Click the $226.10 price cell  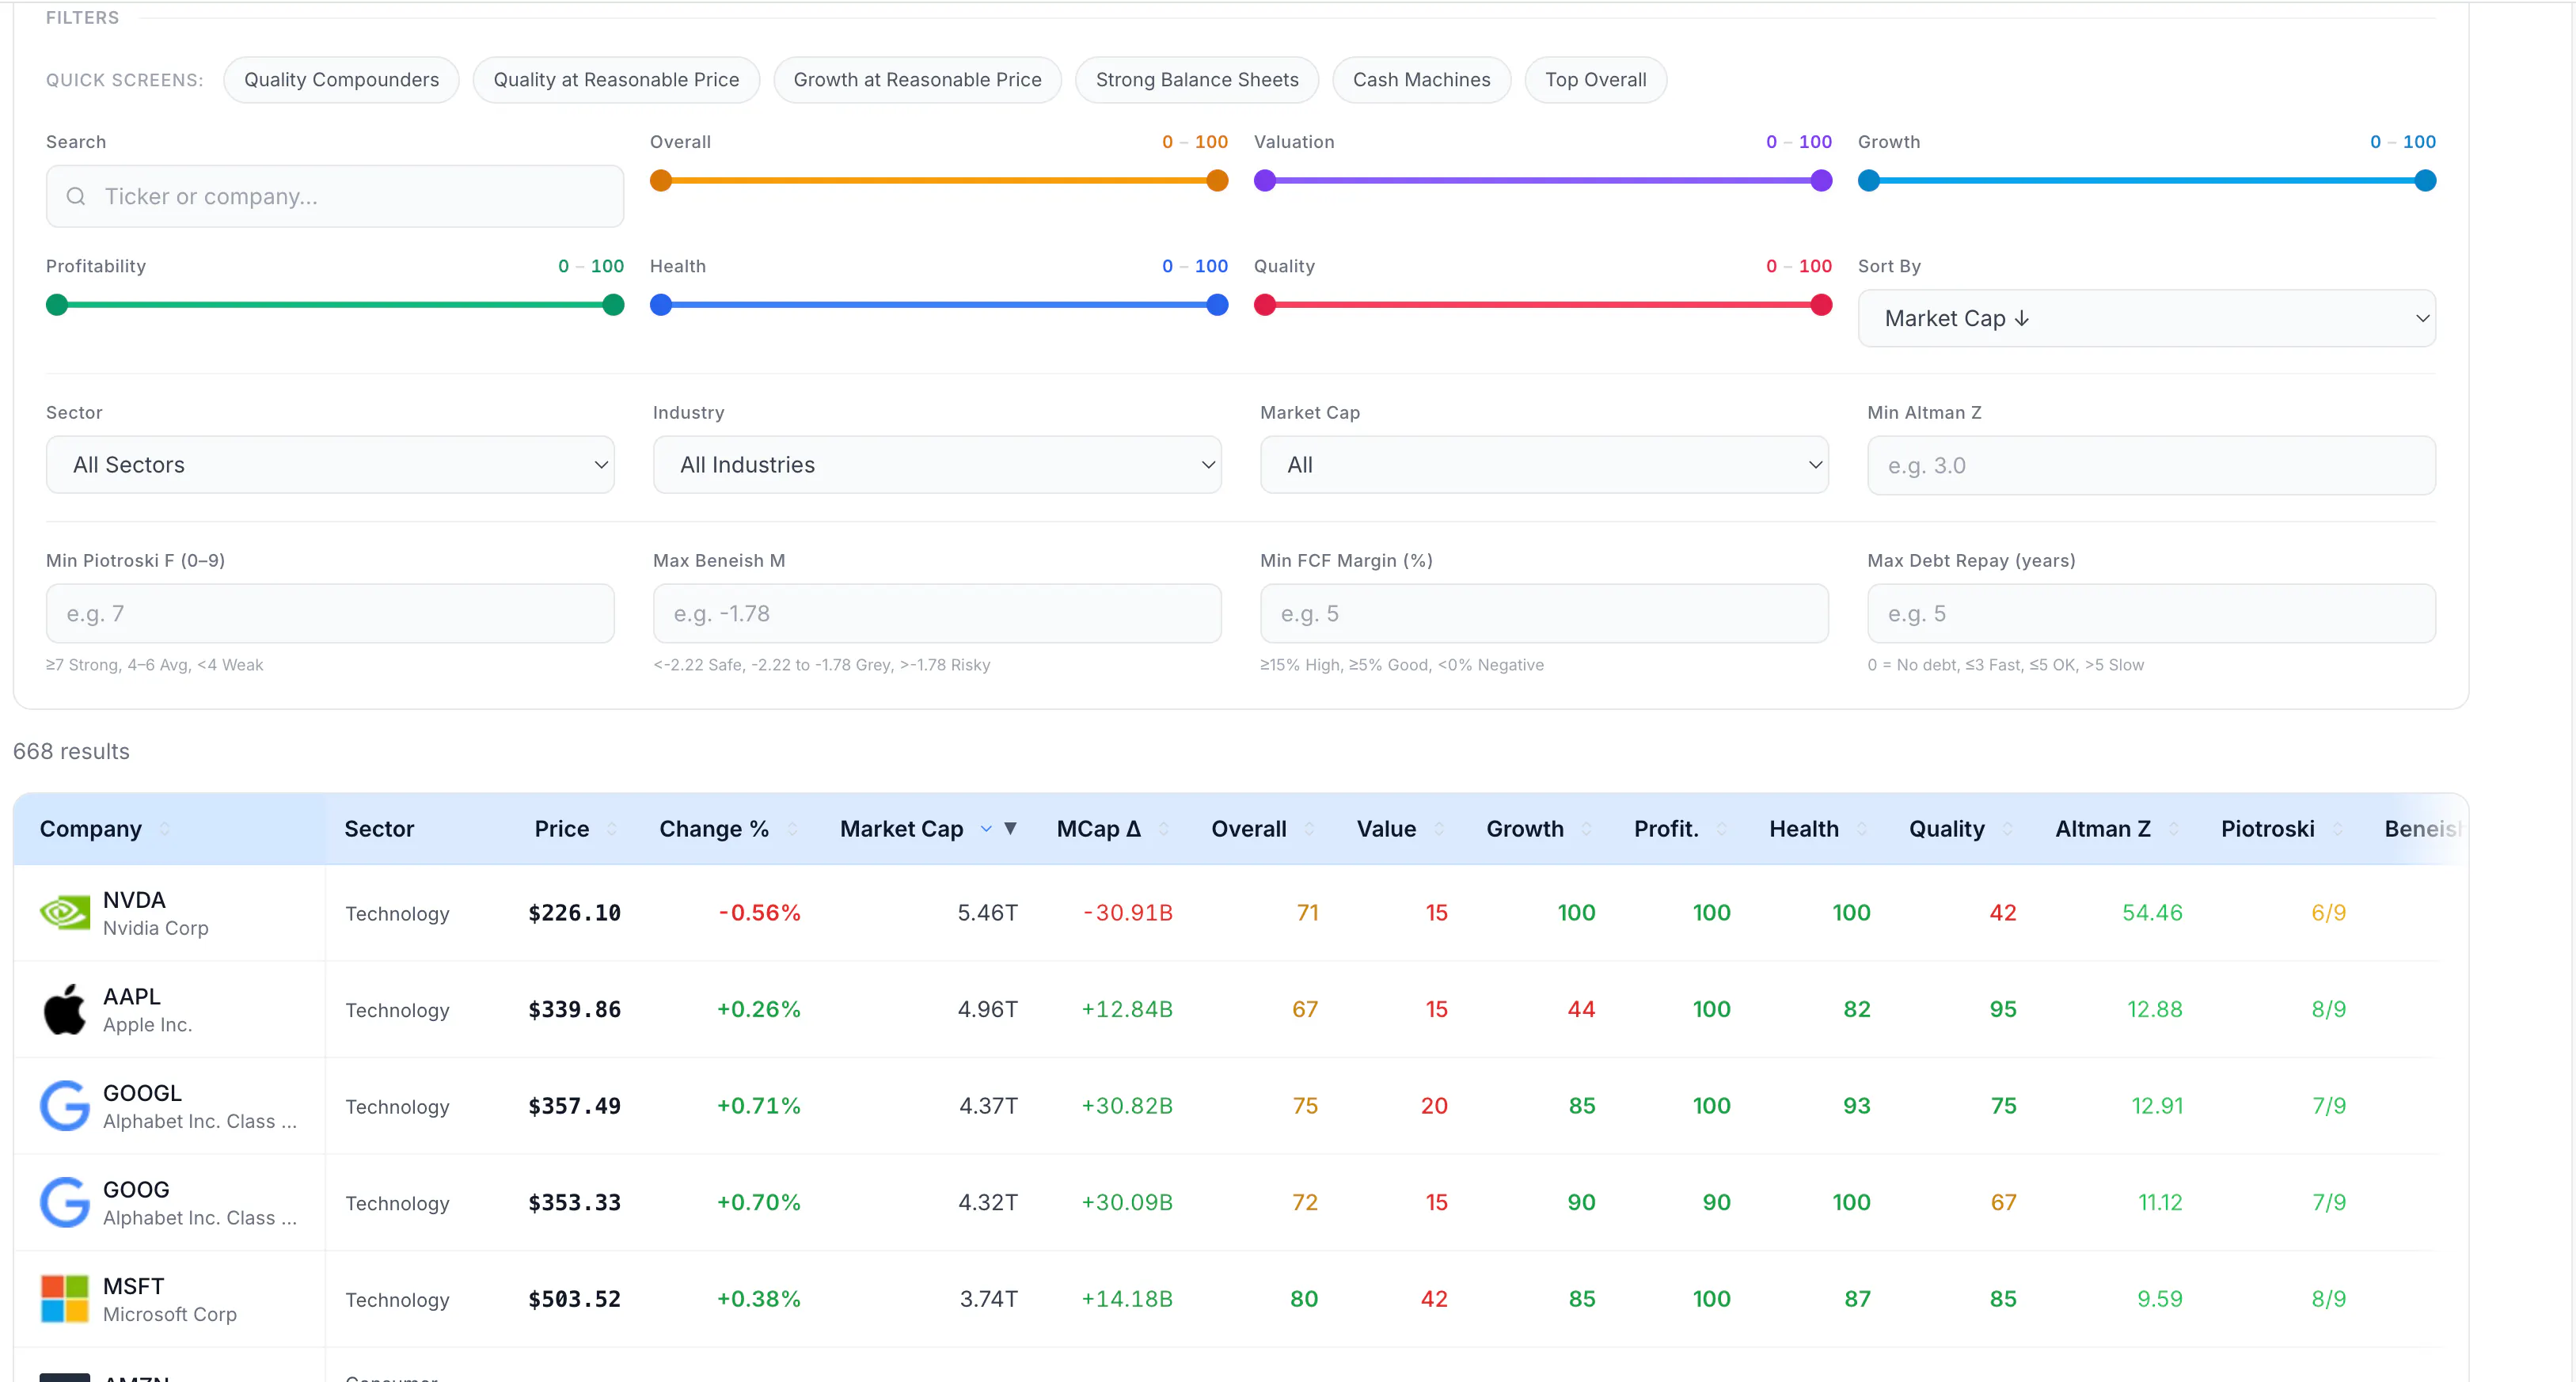(574, 913)
